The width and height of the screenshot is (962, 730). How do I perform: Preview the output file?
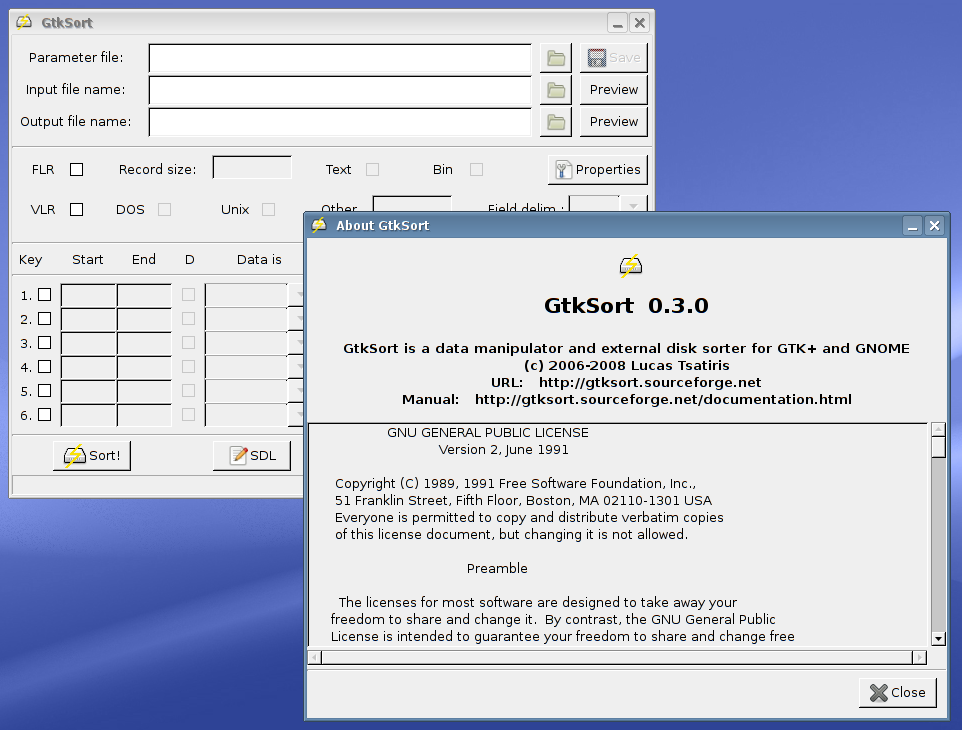point(613,122)
